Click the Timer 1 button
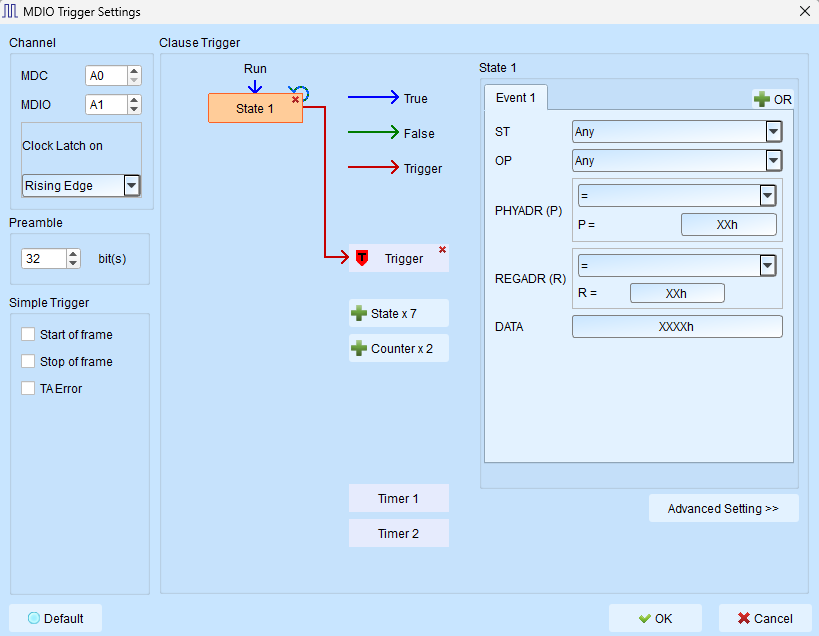This screenshot has width=819, height=636. pos(399,498)
